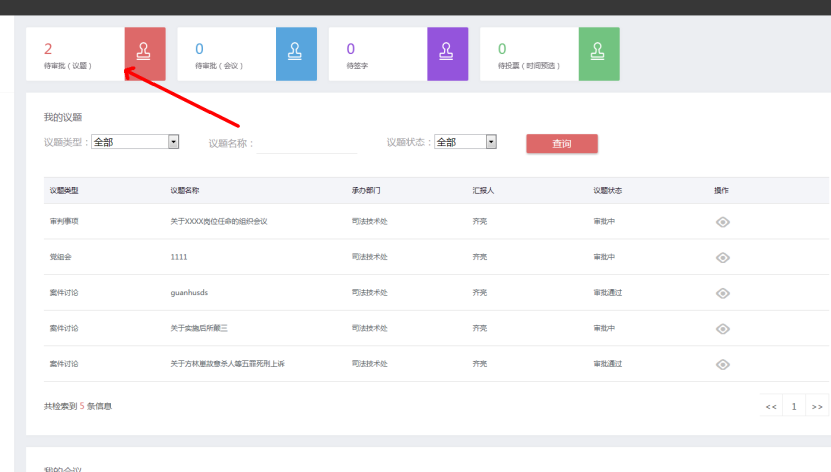View the 关于方林崽故意杀人 topic via eye icon

723,364
